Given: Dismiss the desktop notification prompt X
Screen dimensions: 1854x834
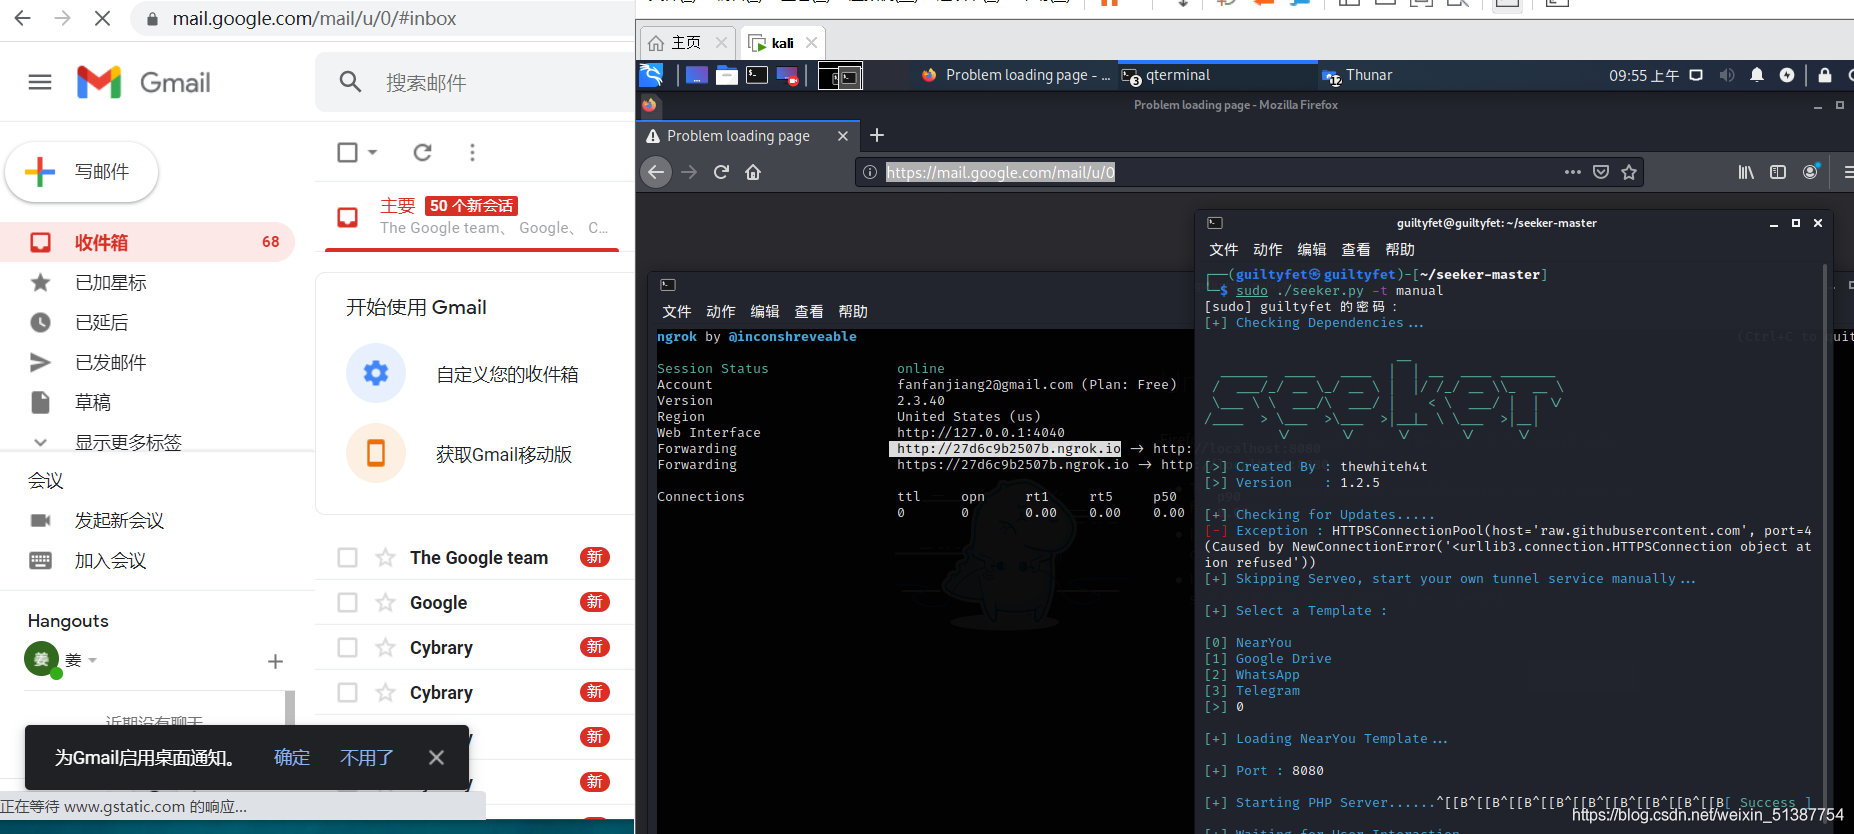Looking at the screenshot, I should (436, 758).
